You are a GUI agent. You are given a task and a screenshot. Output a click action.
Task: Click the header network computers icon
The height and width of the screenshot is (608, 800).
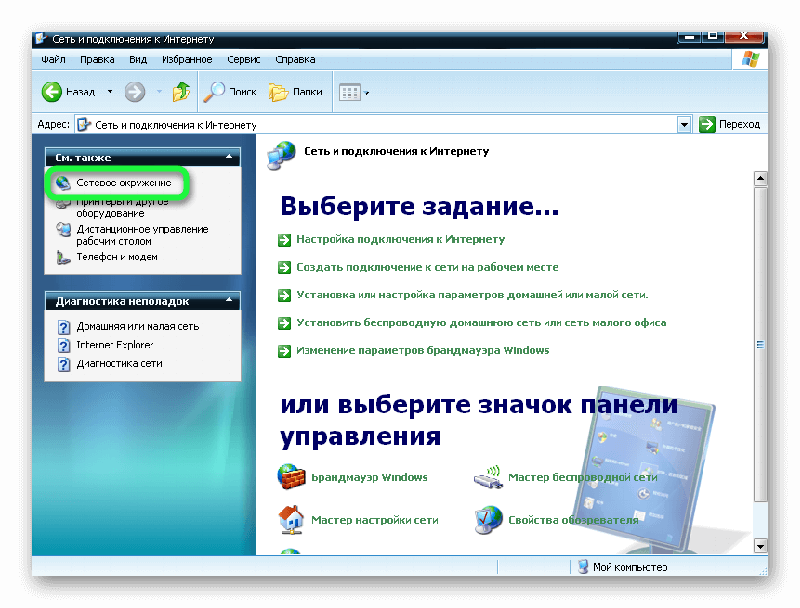click(x=281, y=156)
